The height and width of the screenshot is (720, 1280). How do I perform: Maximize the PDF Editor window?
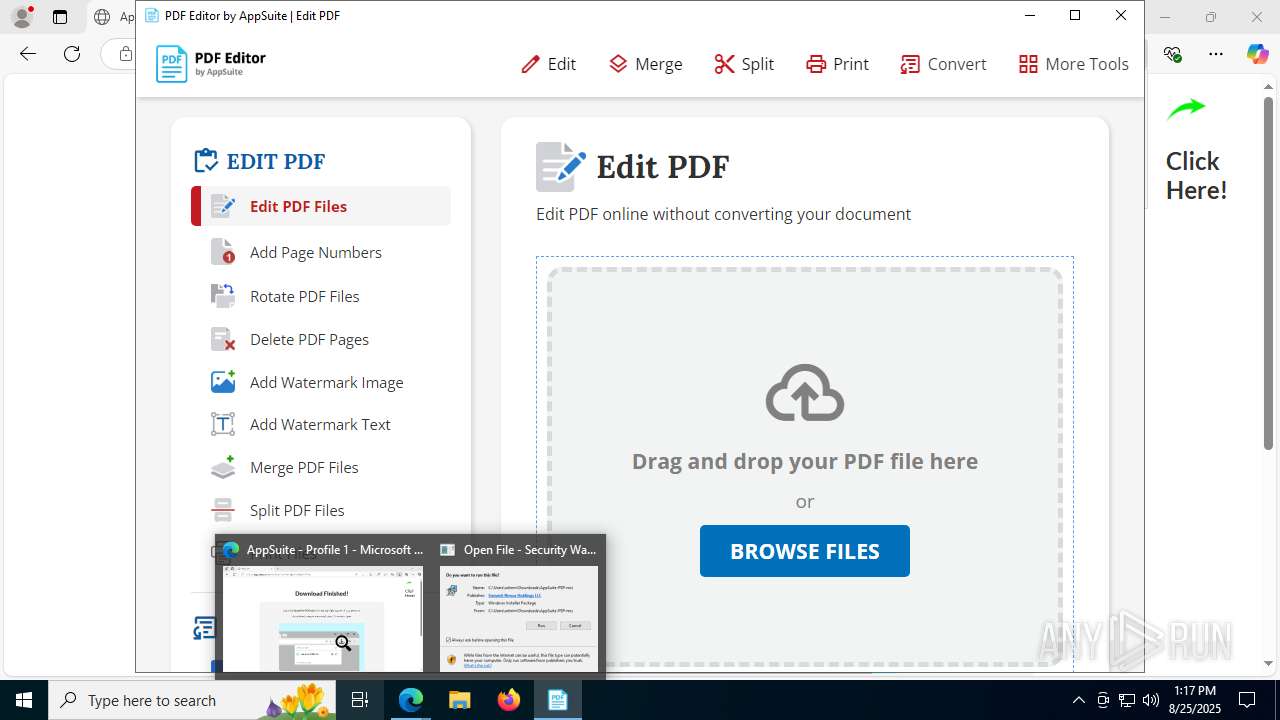pos(1075,15)
